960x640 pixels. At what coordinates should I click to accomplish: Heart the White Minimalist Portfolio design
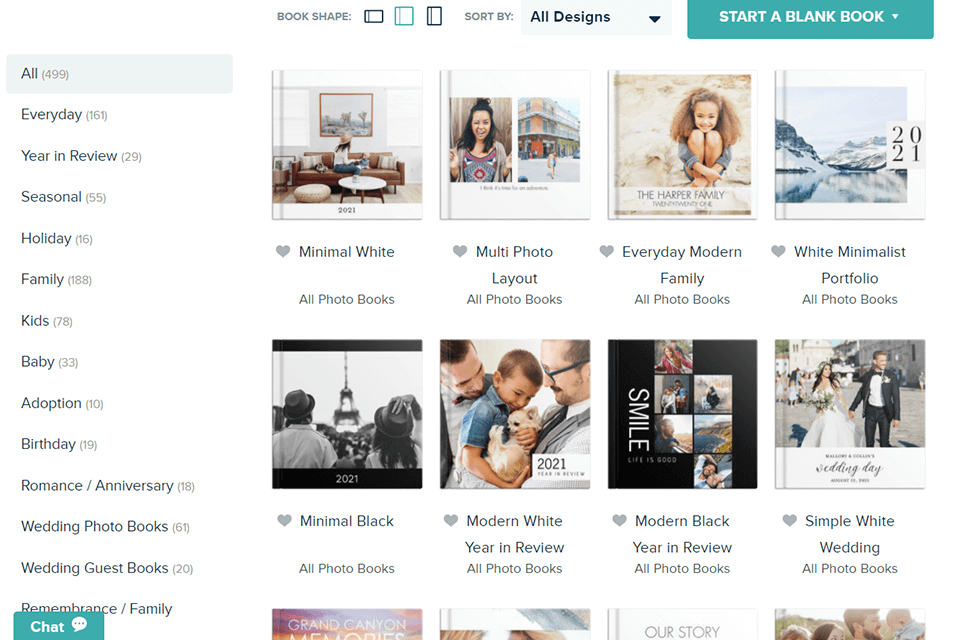(778, 252)
